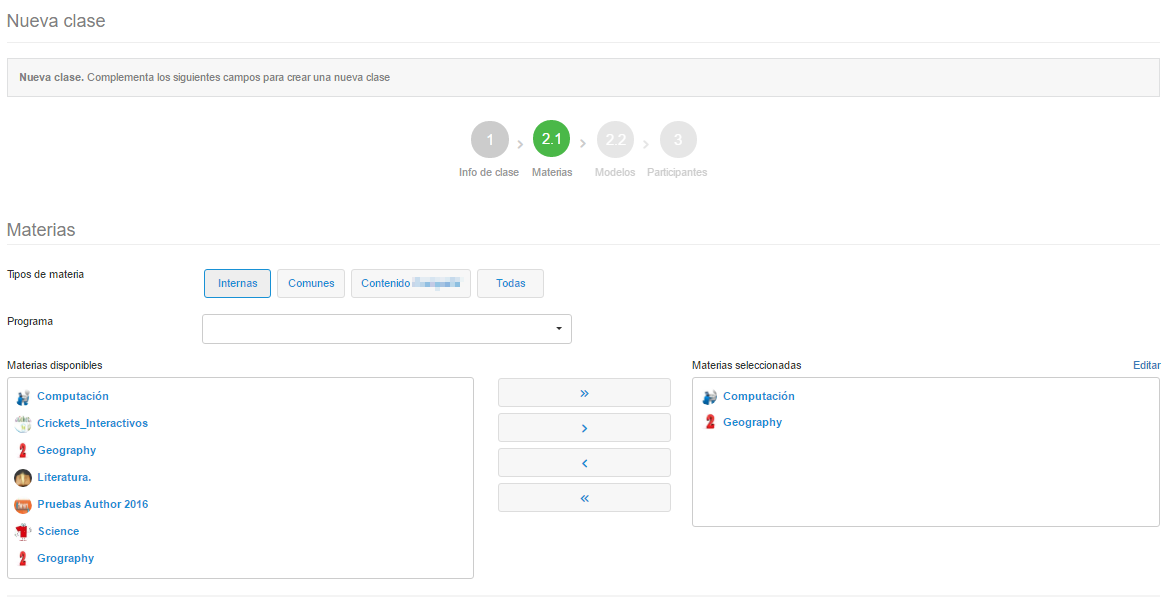Click the Editar link above selected subjects
Screen dimensions: 1171x597
[x=1146, y=365]
